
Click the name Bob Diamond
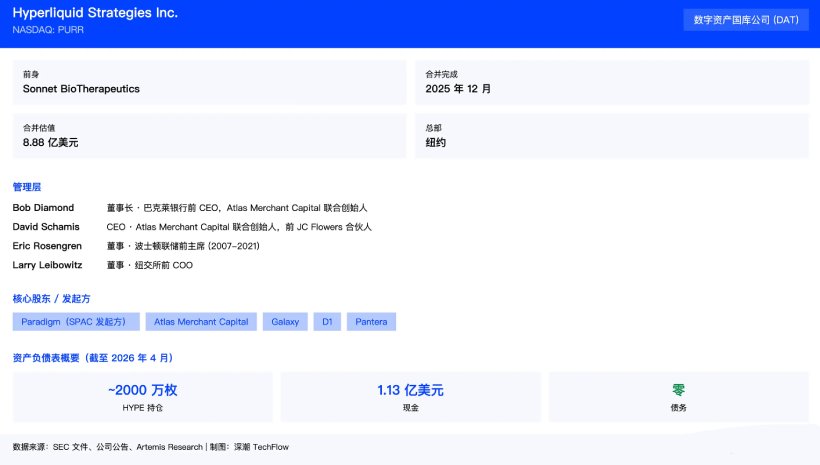[x=43, y=208]
